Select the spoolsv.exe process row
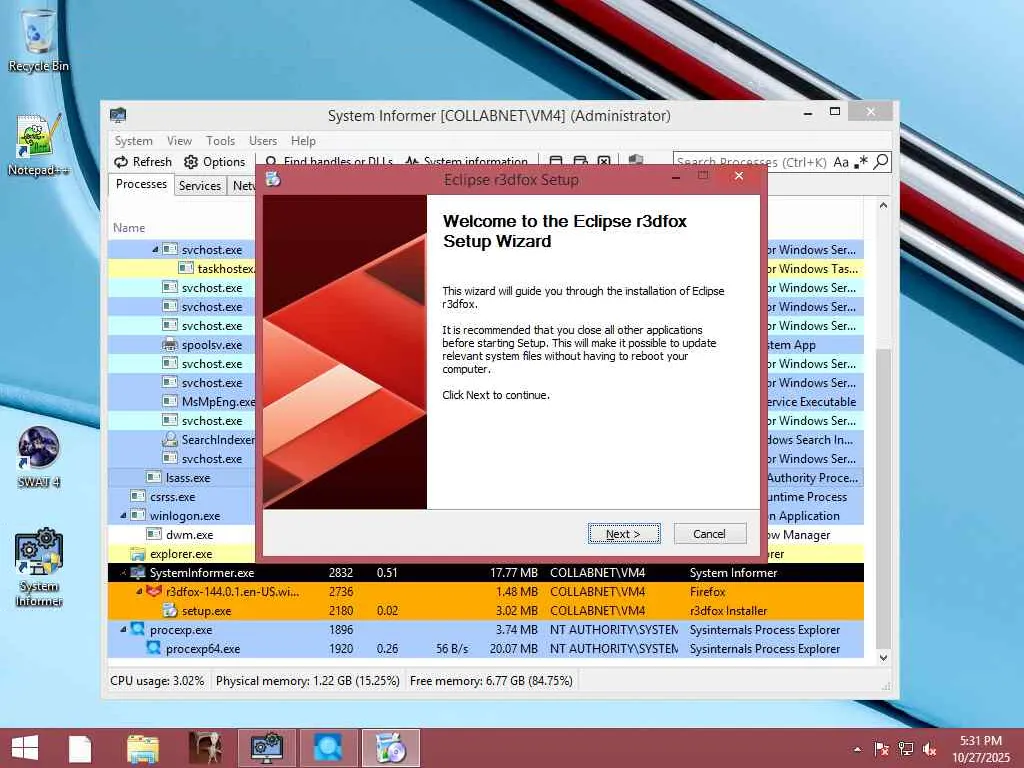Viewport: 1024px width, 768px height. (182, 344)
